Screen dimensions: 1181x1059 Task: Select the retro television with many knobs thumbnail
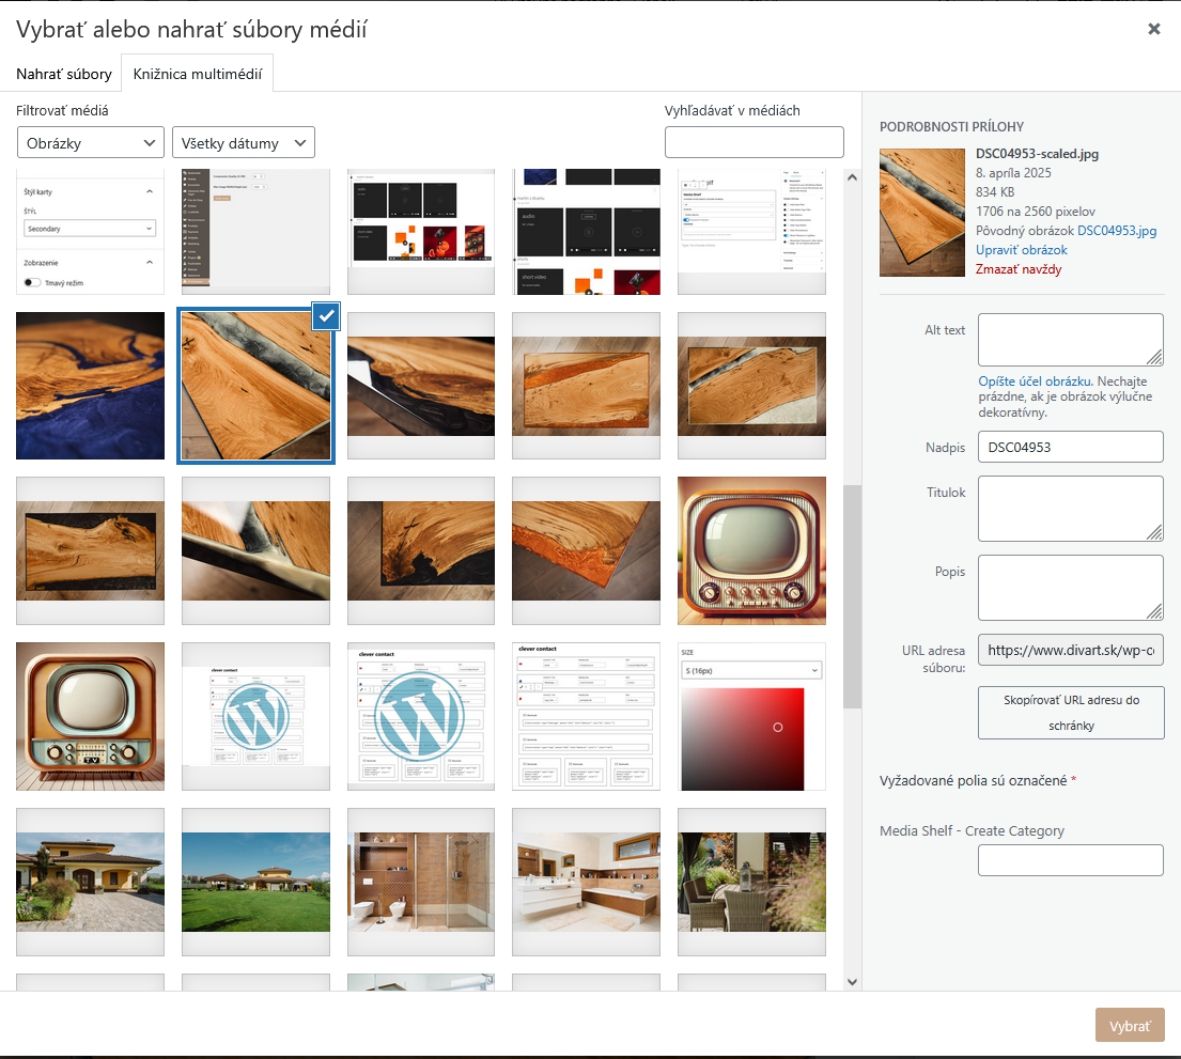point(752,551)
